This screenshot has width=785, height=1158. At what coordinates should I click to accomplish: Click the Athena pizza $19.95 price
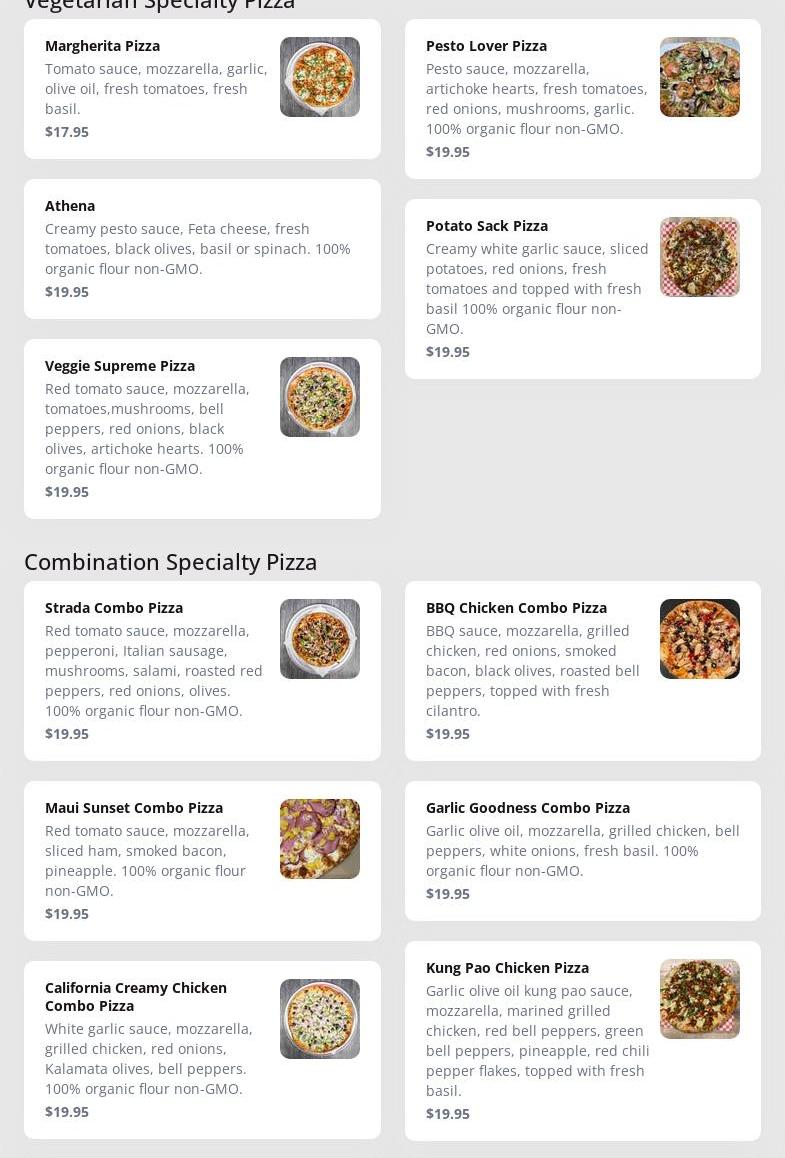click(67, 292)
